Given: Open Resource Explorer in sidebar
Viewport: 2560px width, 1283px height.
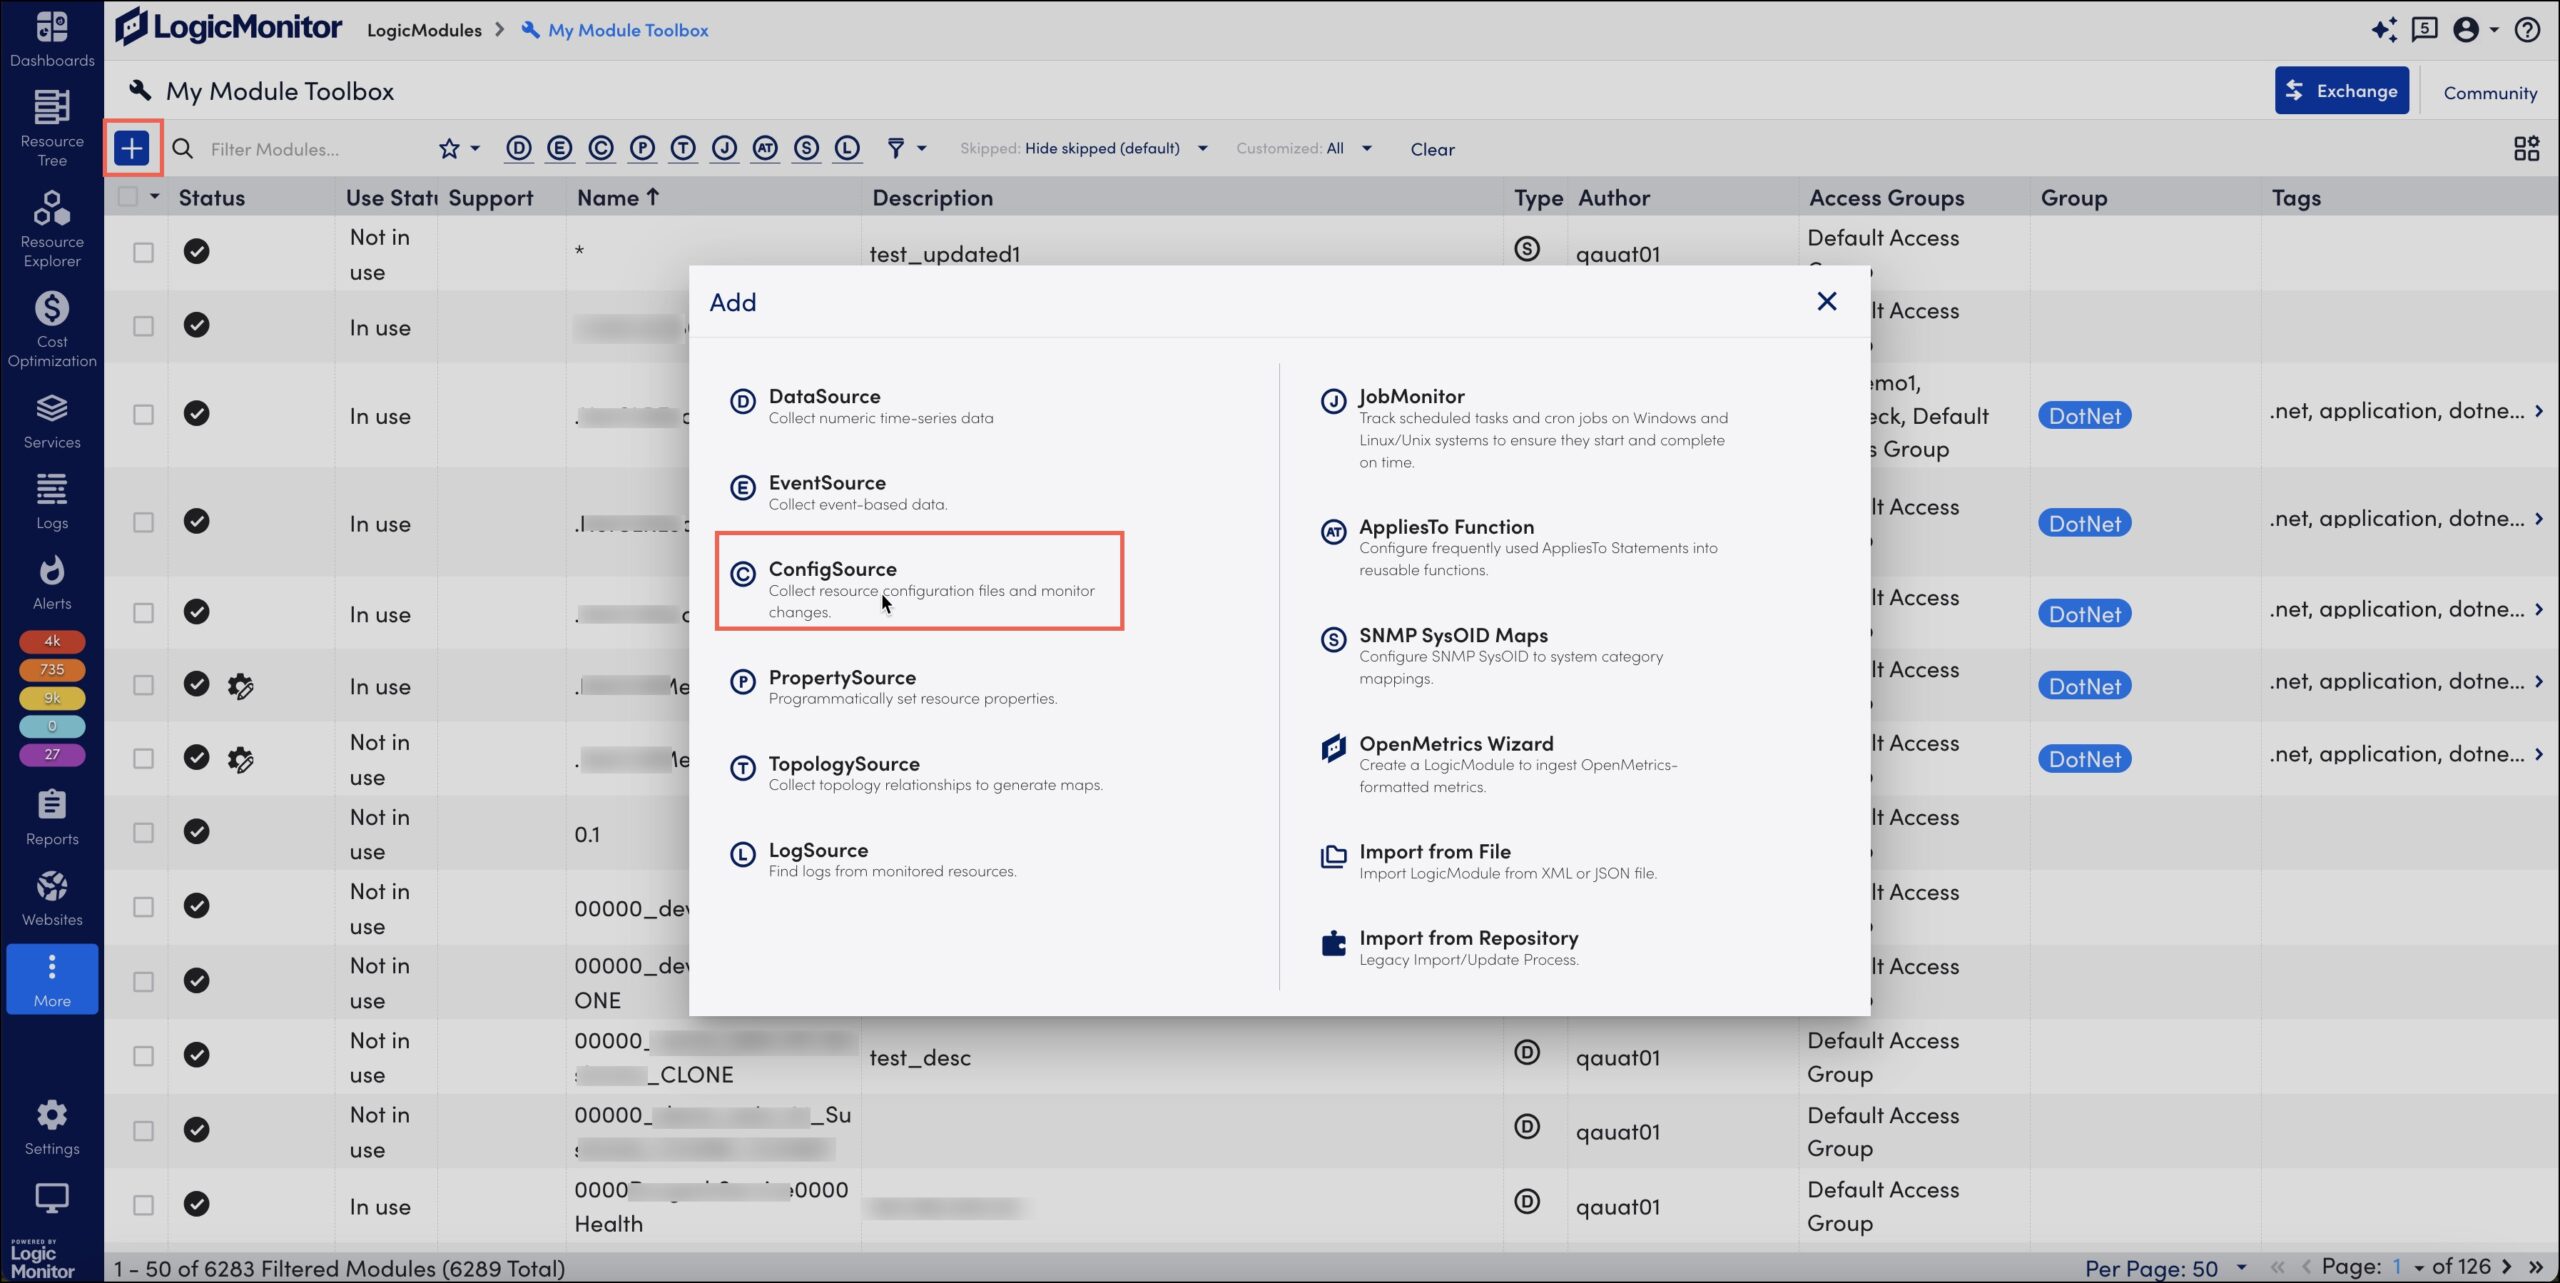Looking at the screenshot, I should click(x=52, y=229).
